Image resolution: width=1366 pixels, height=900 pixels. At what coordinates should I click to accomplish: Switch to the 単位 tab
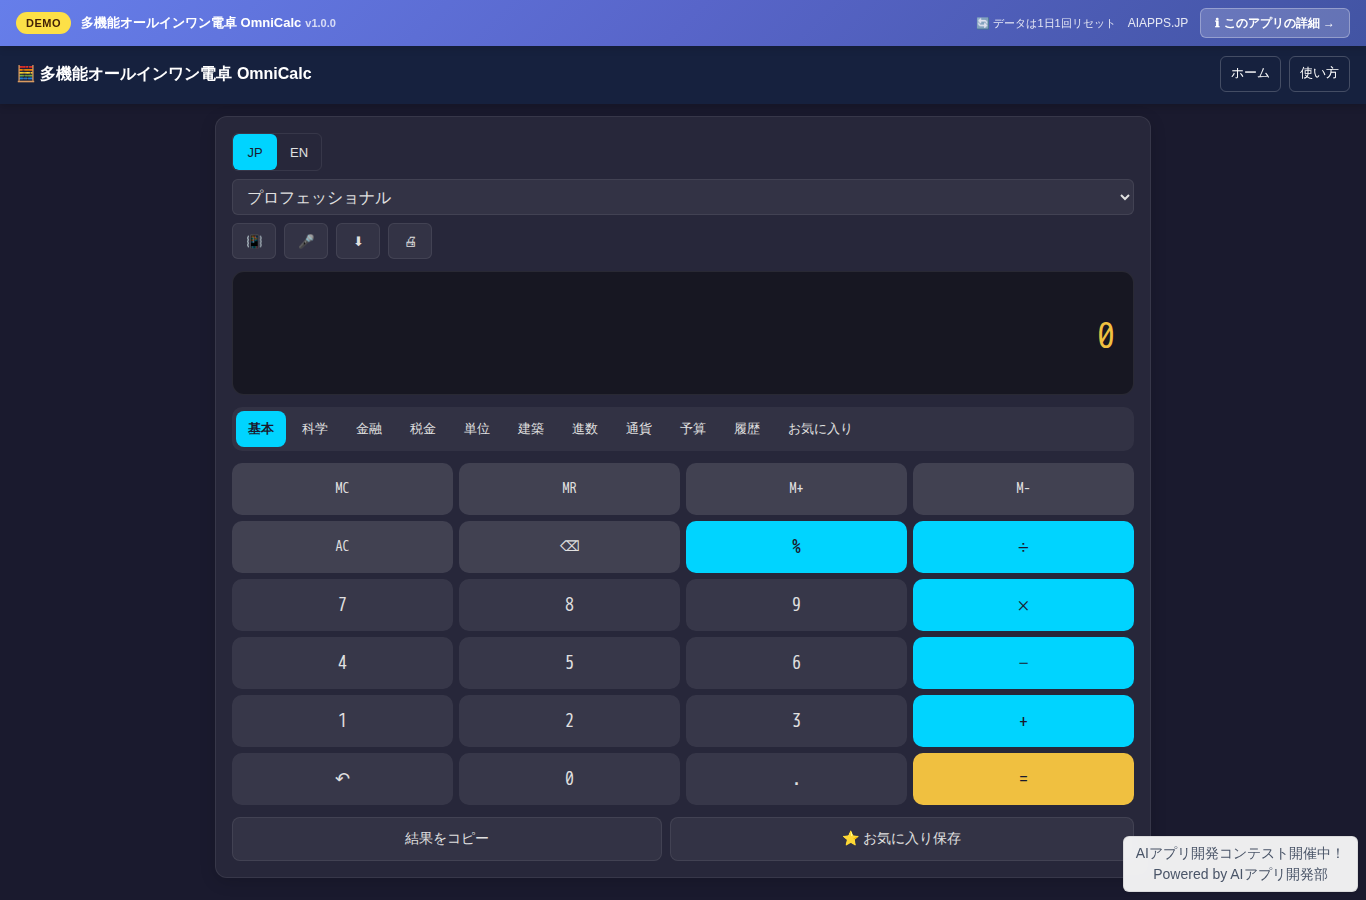coord(477,429)
